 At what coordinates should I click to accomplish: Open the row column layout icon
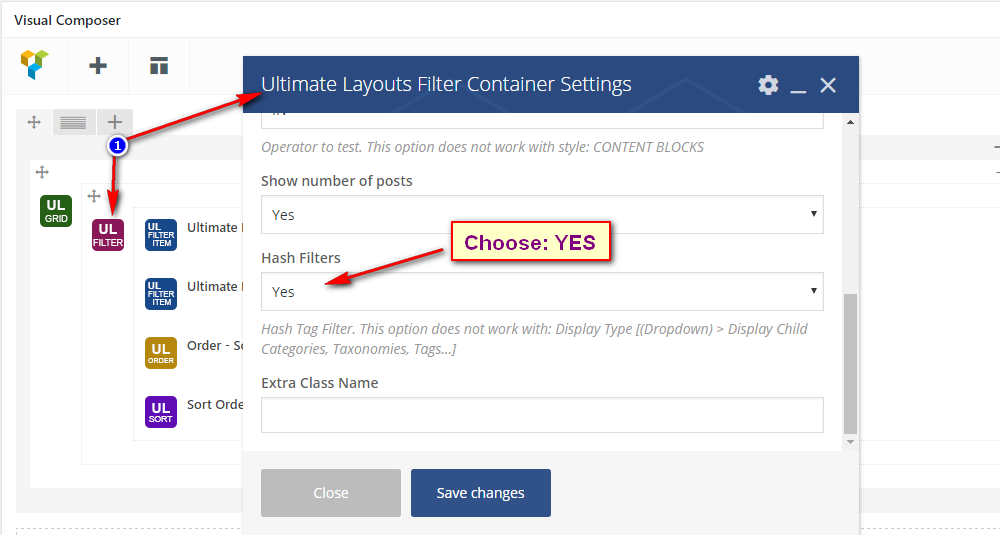[73, 122]
